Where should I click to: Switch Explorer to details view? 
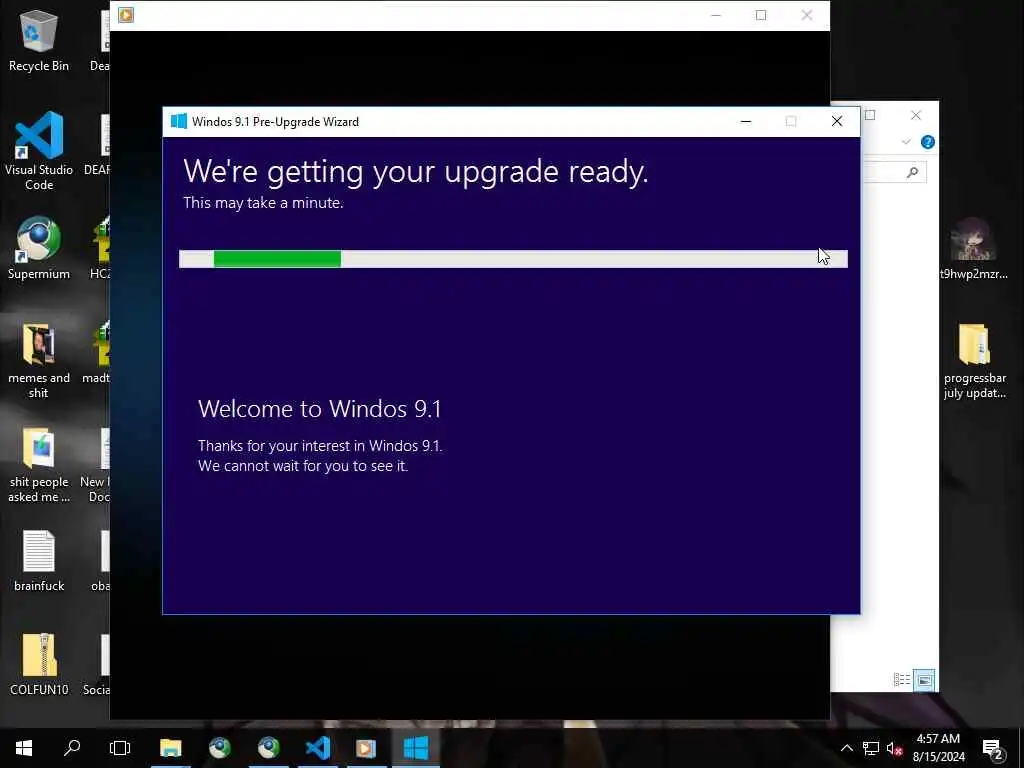coord(902,680)
